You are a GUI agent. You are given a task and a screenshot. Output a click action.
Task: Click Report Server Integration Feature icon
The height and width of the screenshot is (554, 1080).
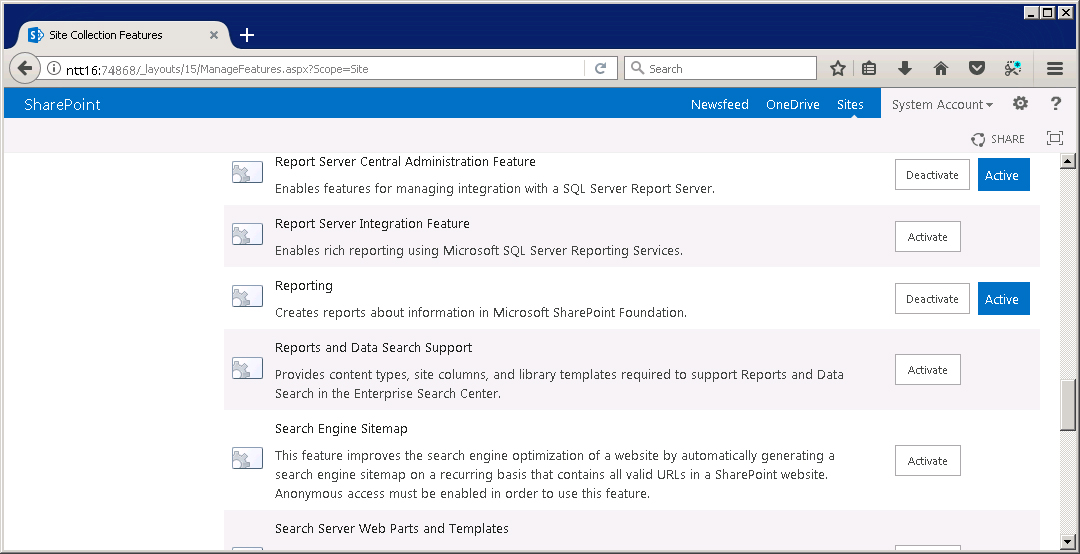247,234
